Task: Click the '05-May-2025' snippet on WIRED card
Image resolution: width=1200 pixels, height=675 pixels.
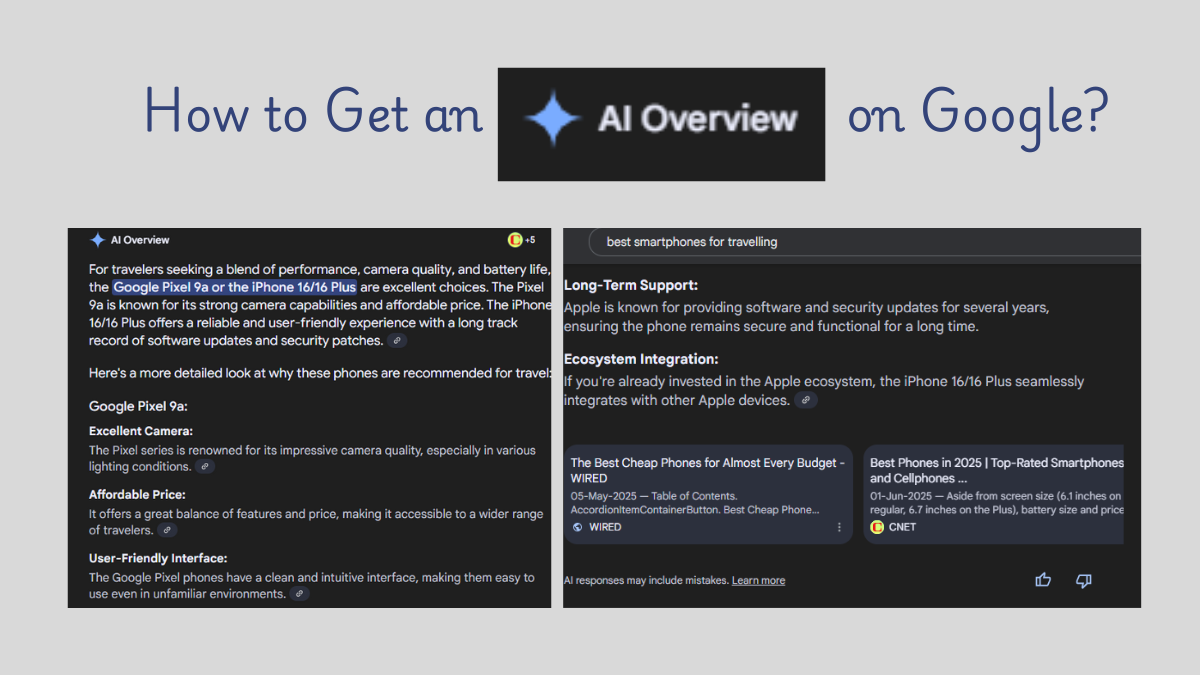Action: (x=695, y=503)
